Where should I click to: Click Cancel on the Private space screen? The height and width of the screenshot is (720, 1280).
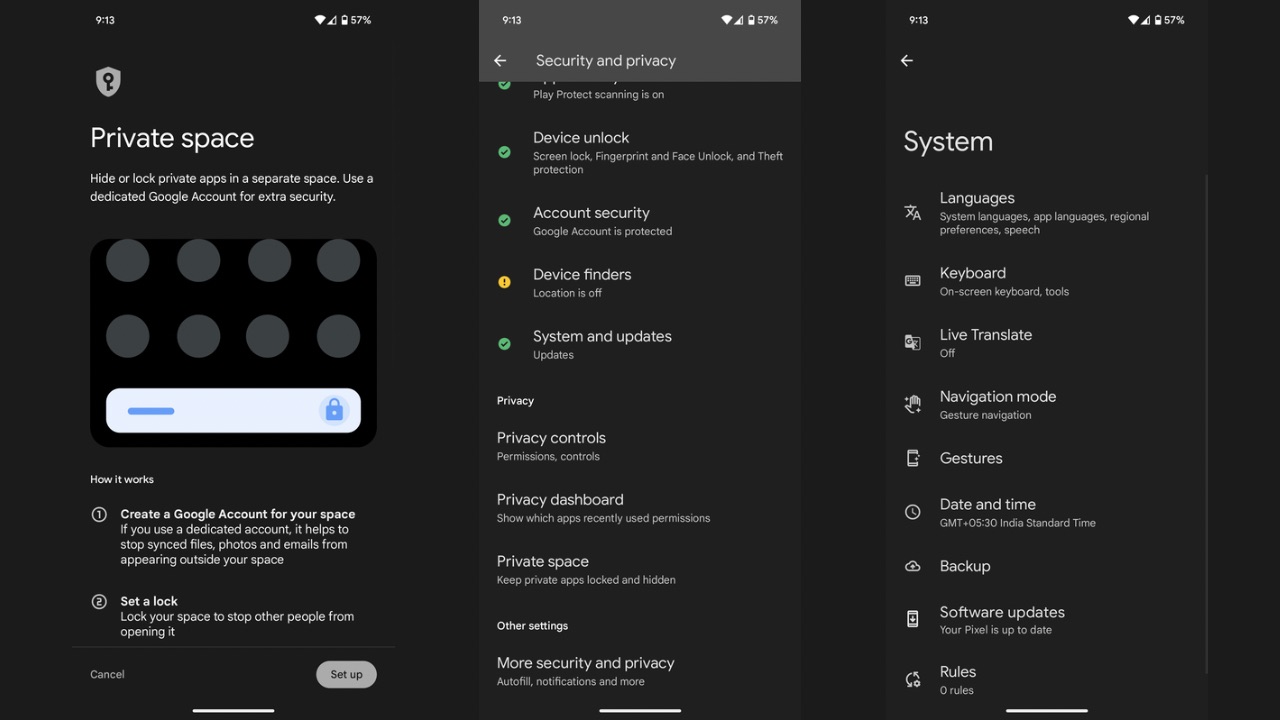(106, 674)
